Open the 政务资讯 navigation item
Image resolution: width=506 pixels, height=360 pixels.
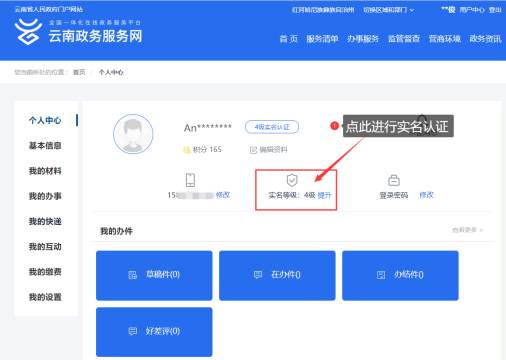[x=485, y=39]
